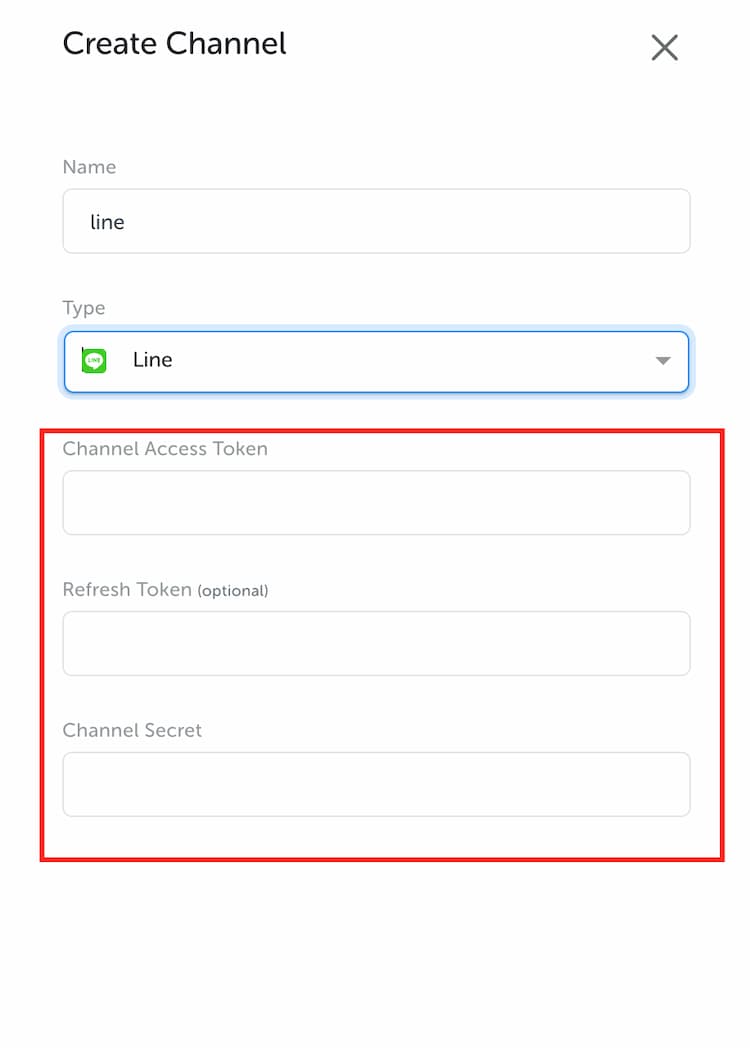Click the Type field label
Viewport: 750px width, 1048px height.
coord(84,308)
